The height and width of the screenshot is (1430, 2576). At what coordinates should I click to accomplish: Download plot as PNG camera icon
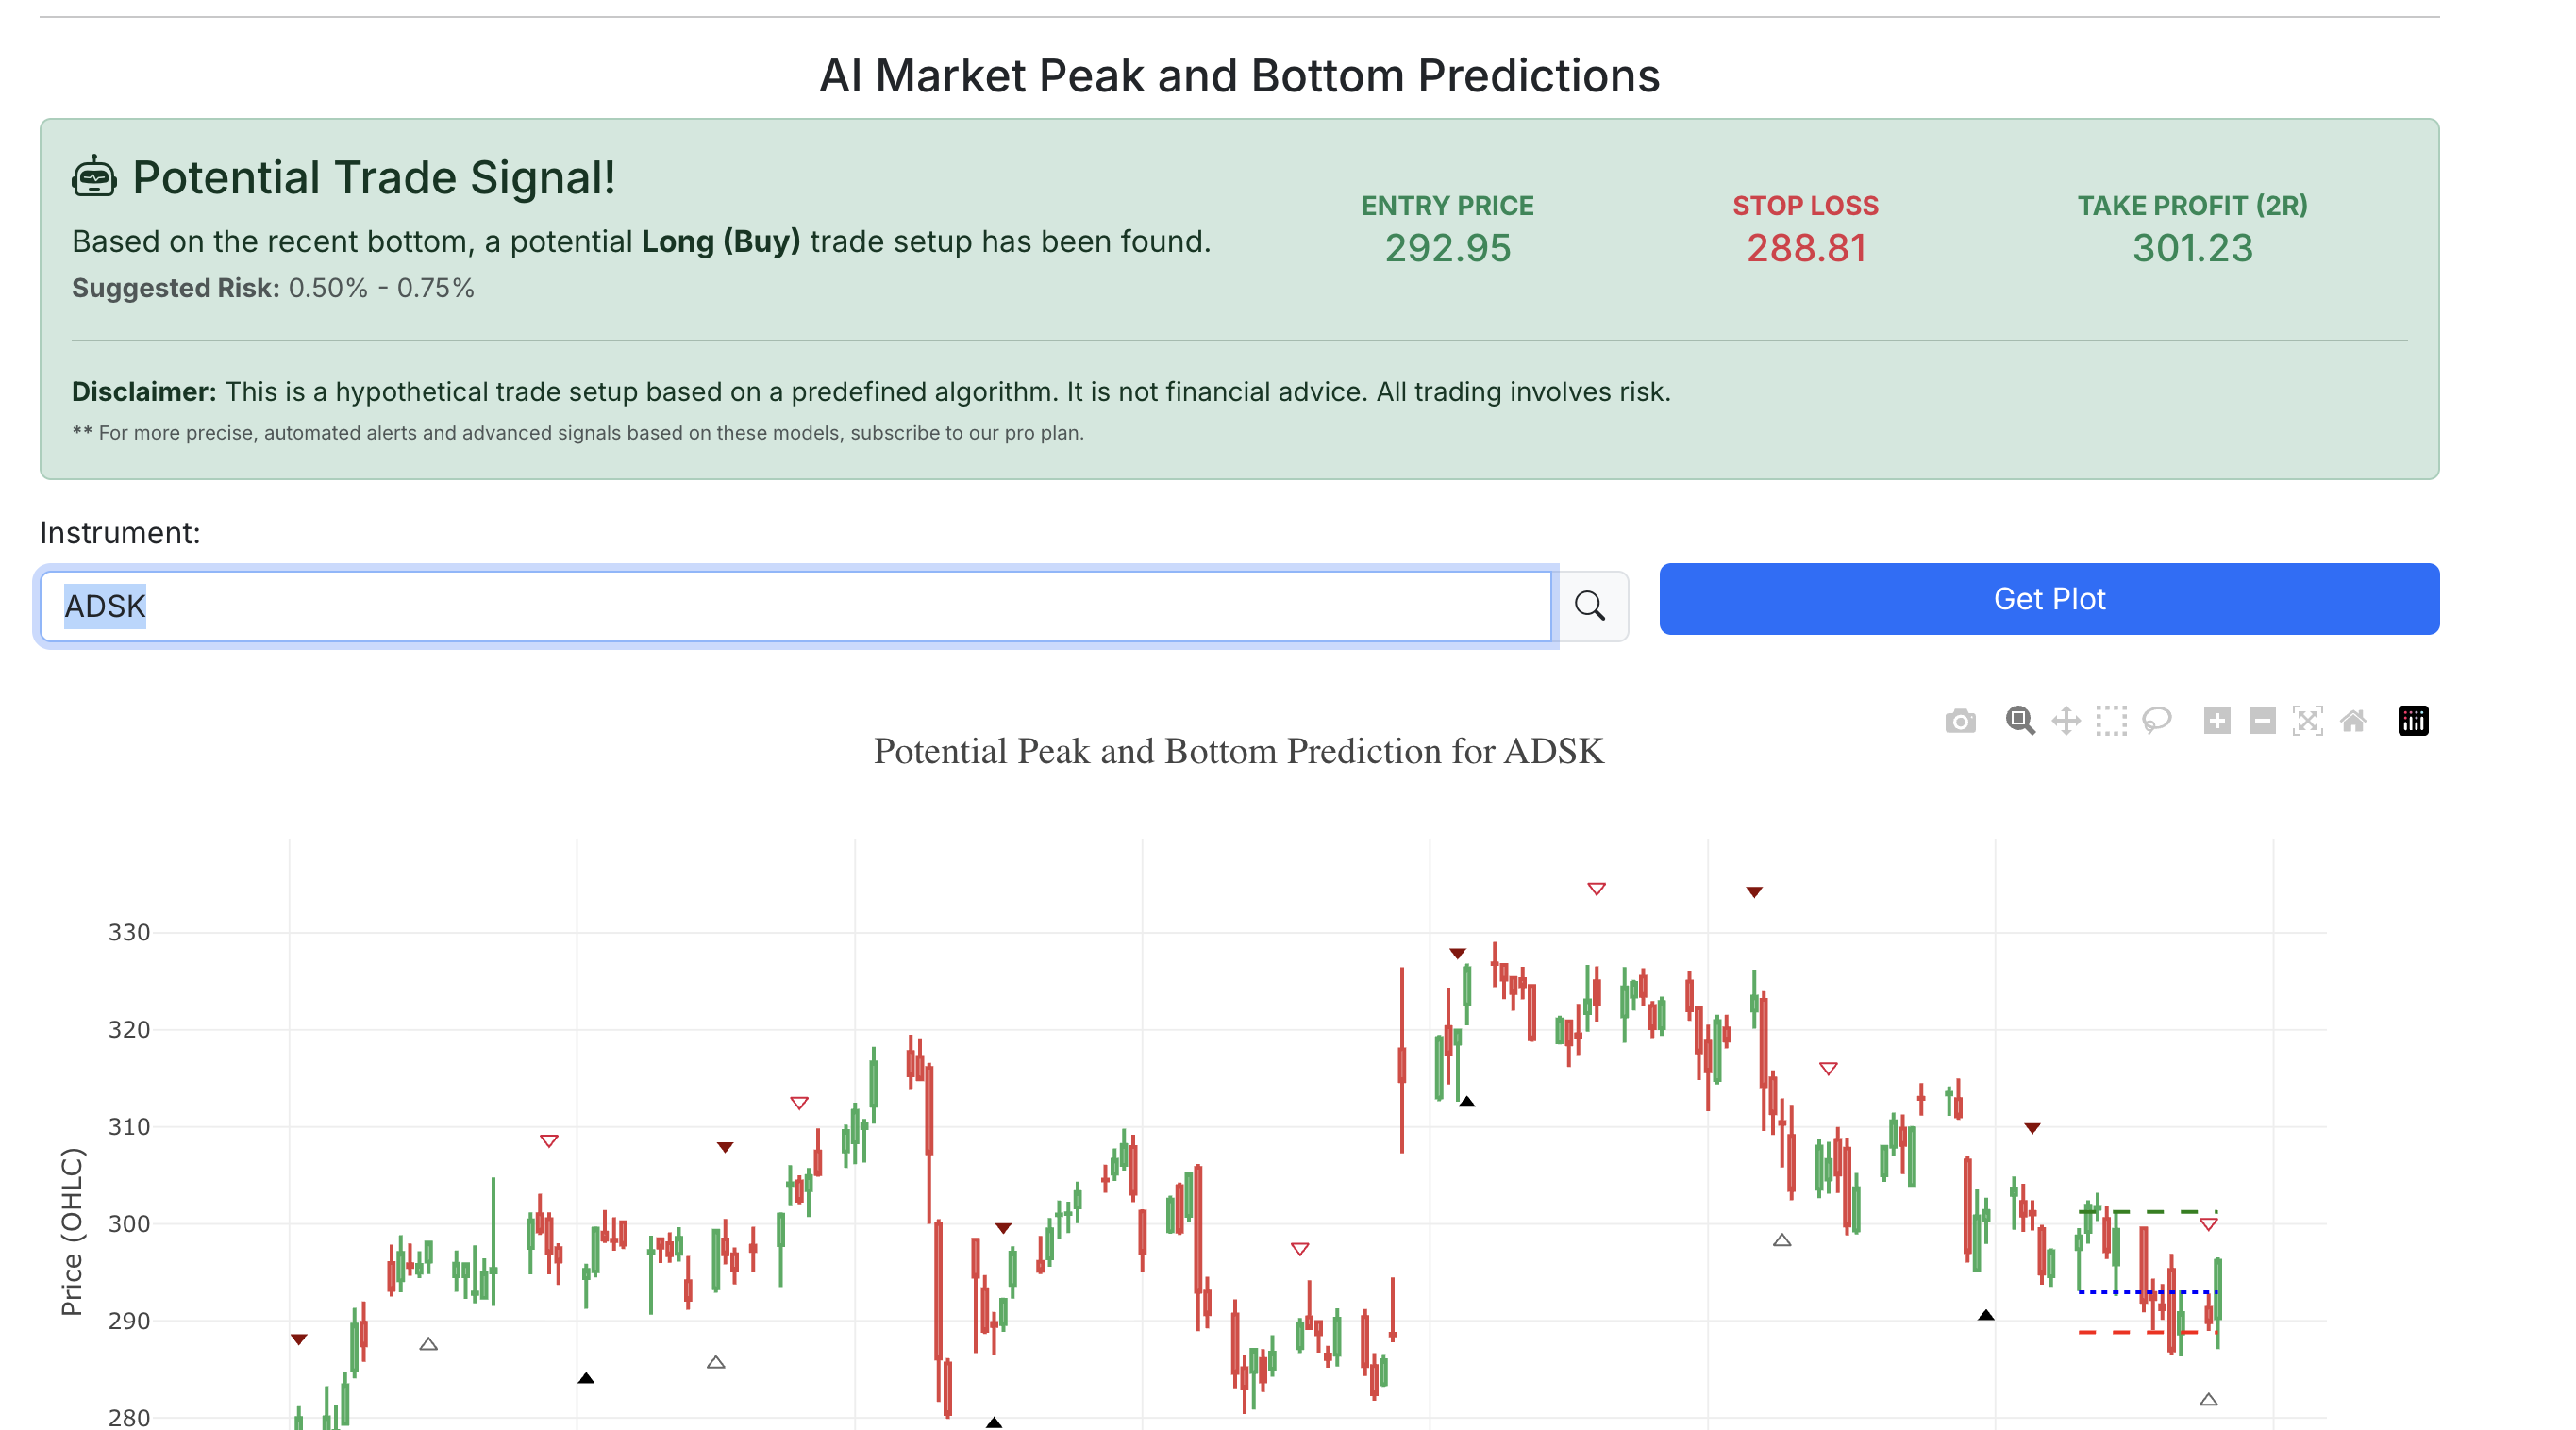(1960, 721)
